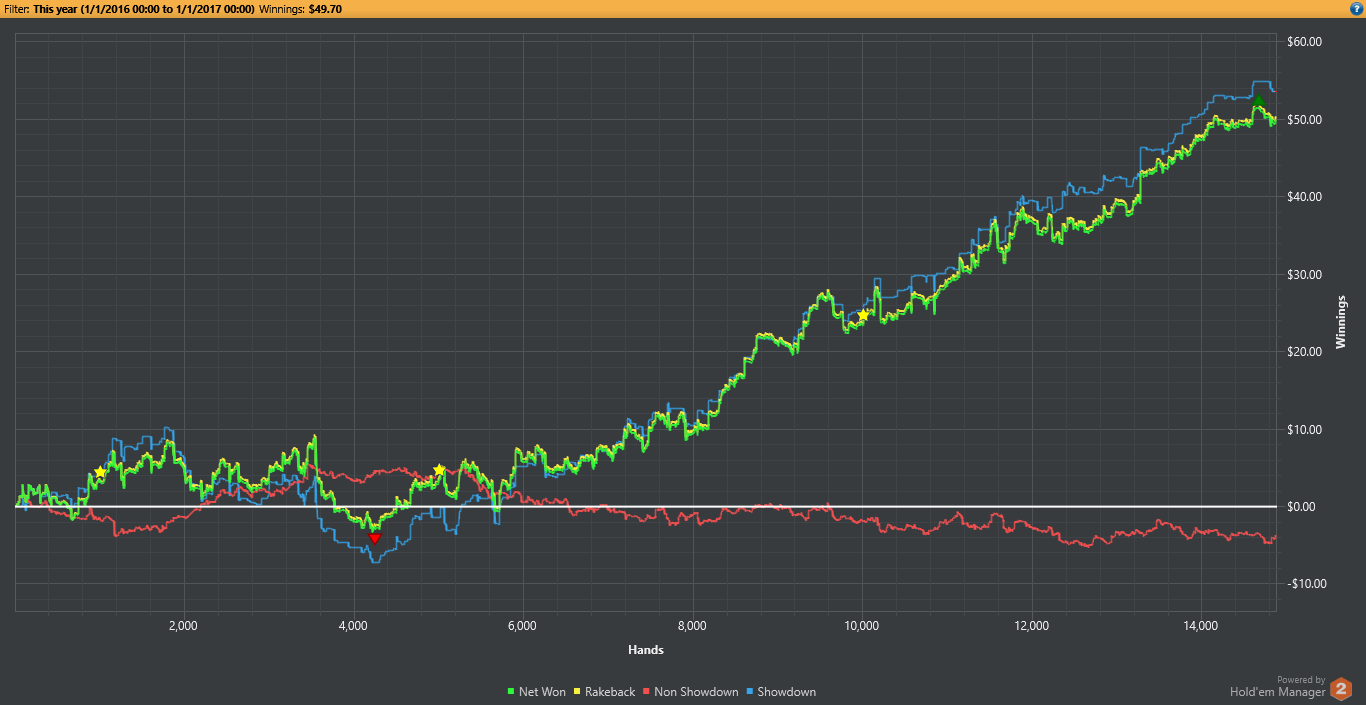
Task: Click the Powered by text
Action: point(1301,680)
